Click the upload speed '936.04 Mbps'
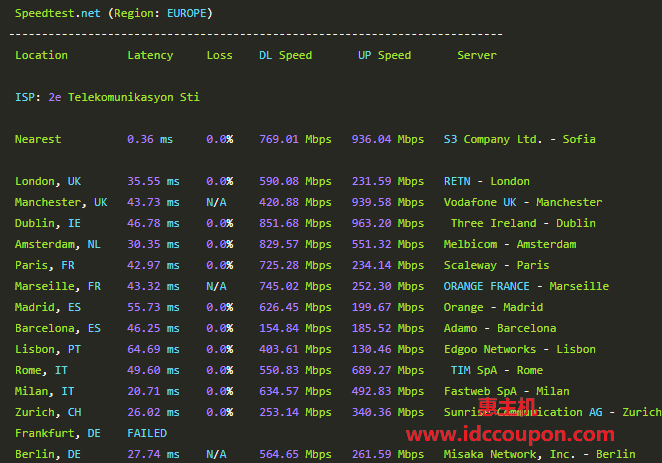This screenshot has width=662, height=463. pyautogui.click(x=388, y=139)
